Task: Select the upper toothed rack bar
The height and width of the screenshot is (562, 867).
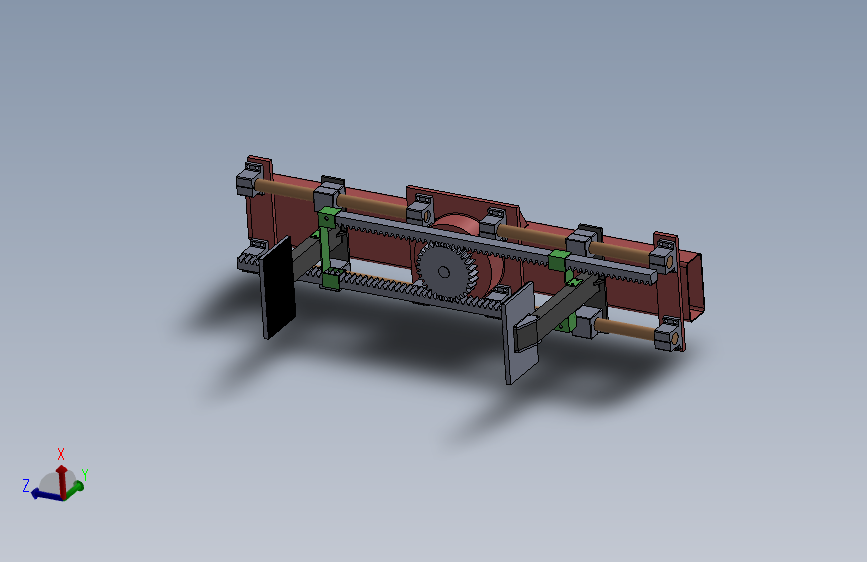Action: [x=498, y=247]
